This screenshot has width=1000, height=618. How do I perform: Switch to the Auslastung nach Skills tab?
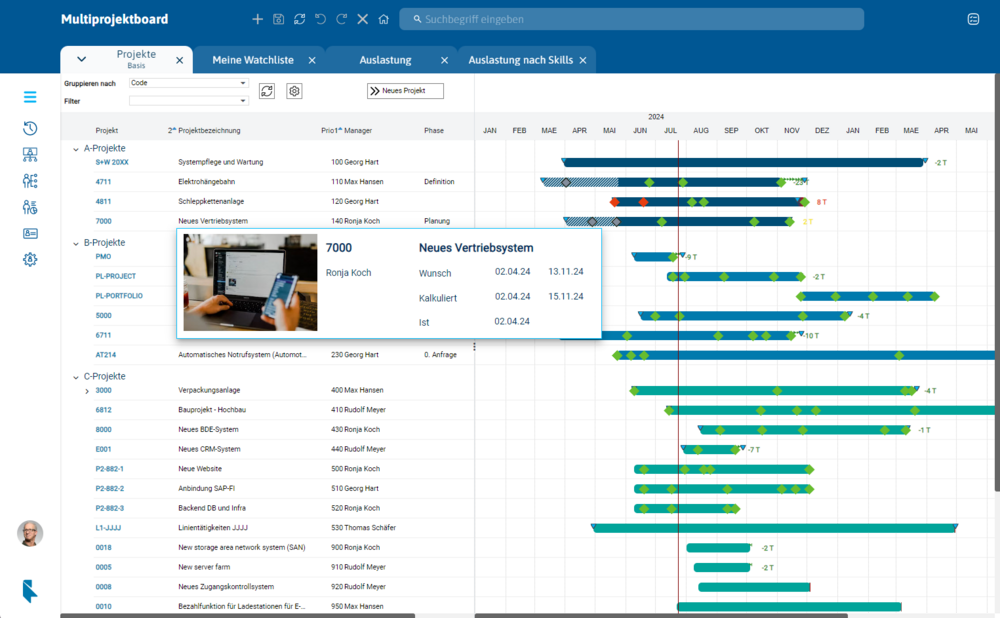520,60
